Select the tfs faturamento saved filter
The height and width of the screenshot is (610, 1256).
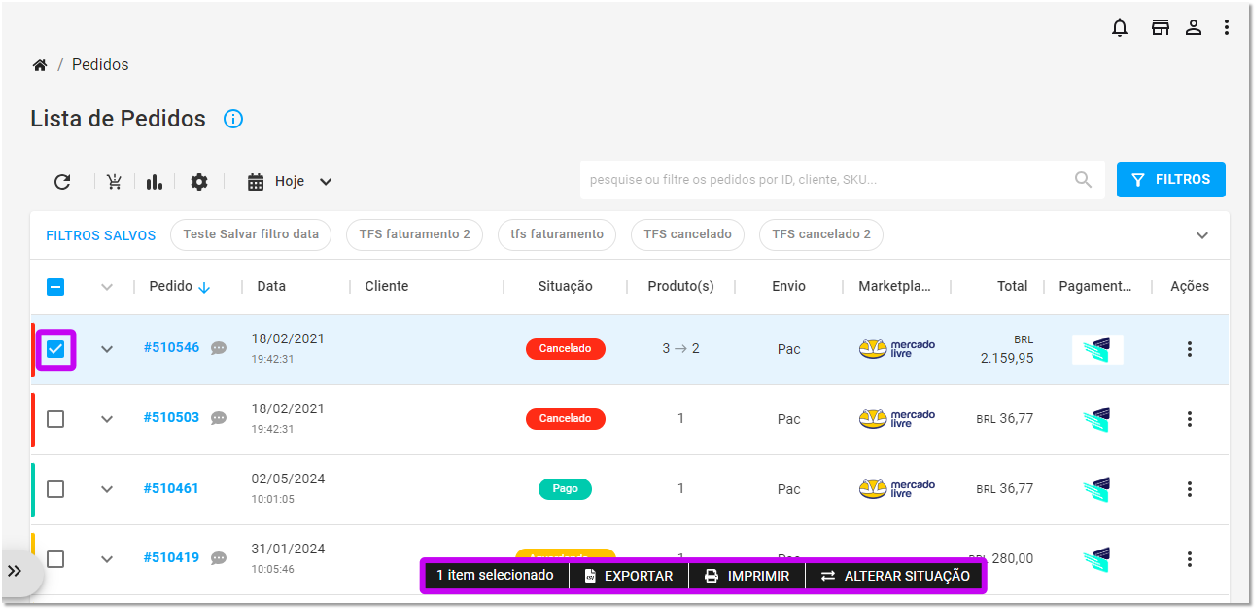(x=559, y=234)
